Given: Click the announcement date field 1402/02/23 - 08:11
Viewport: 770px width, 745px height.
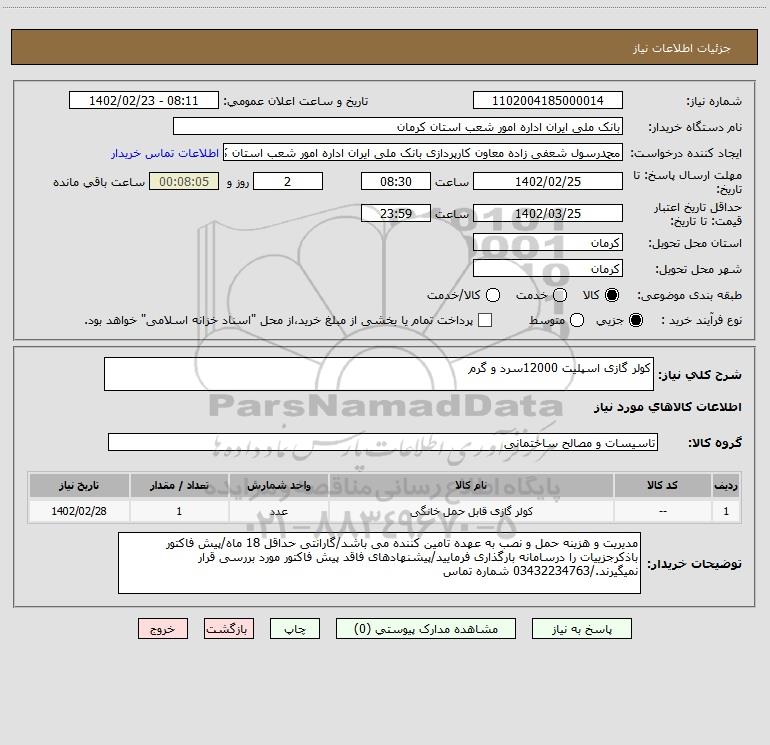Looking at the screenshot, I should coord(144,101).
